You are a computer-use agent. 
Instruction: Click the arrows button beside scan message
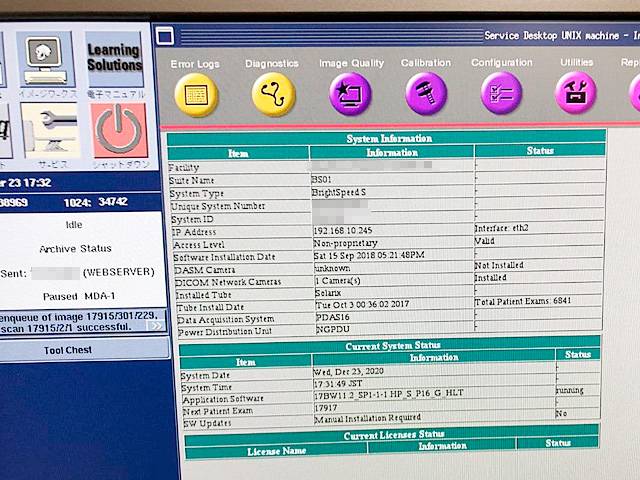[156, 326]
